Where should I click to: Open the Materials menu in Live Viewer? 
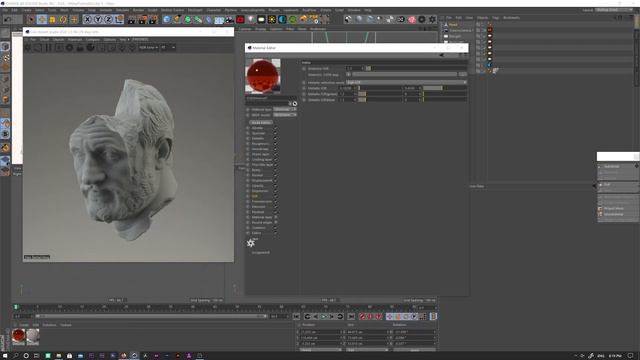click(x=75, y=40)
